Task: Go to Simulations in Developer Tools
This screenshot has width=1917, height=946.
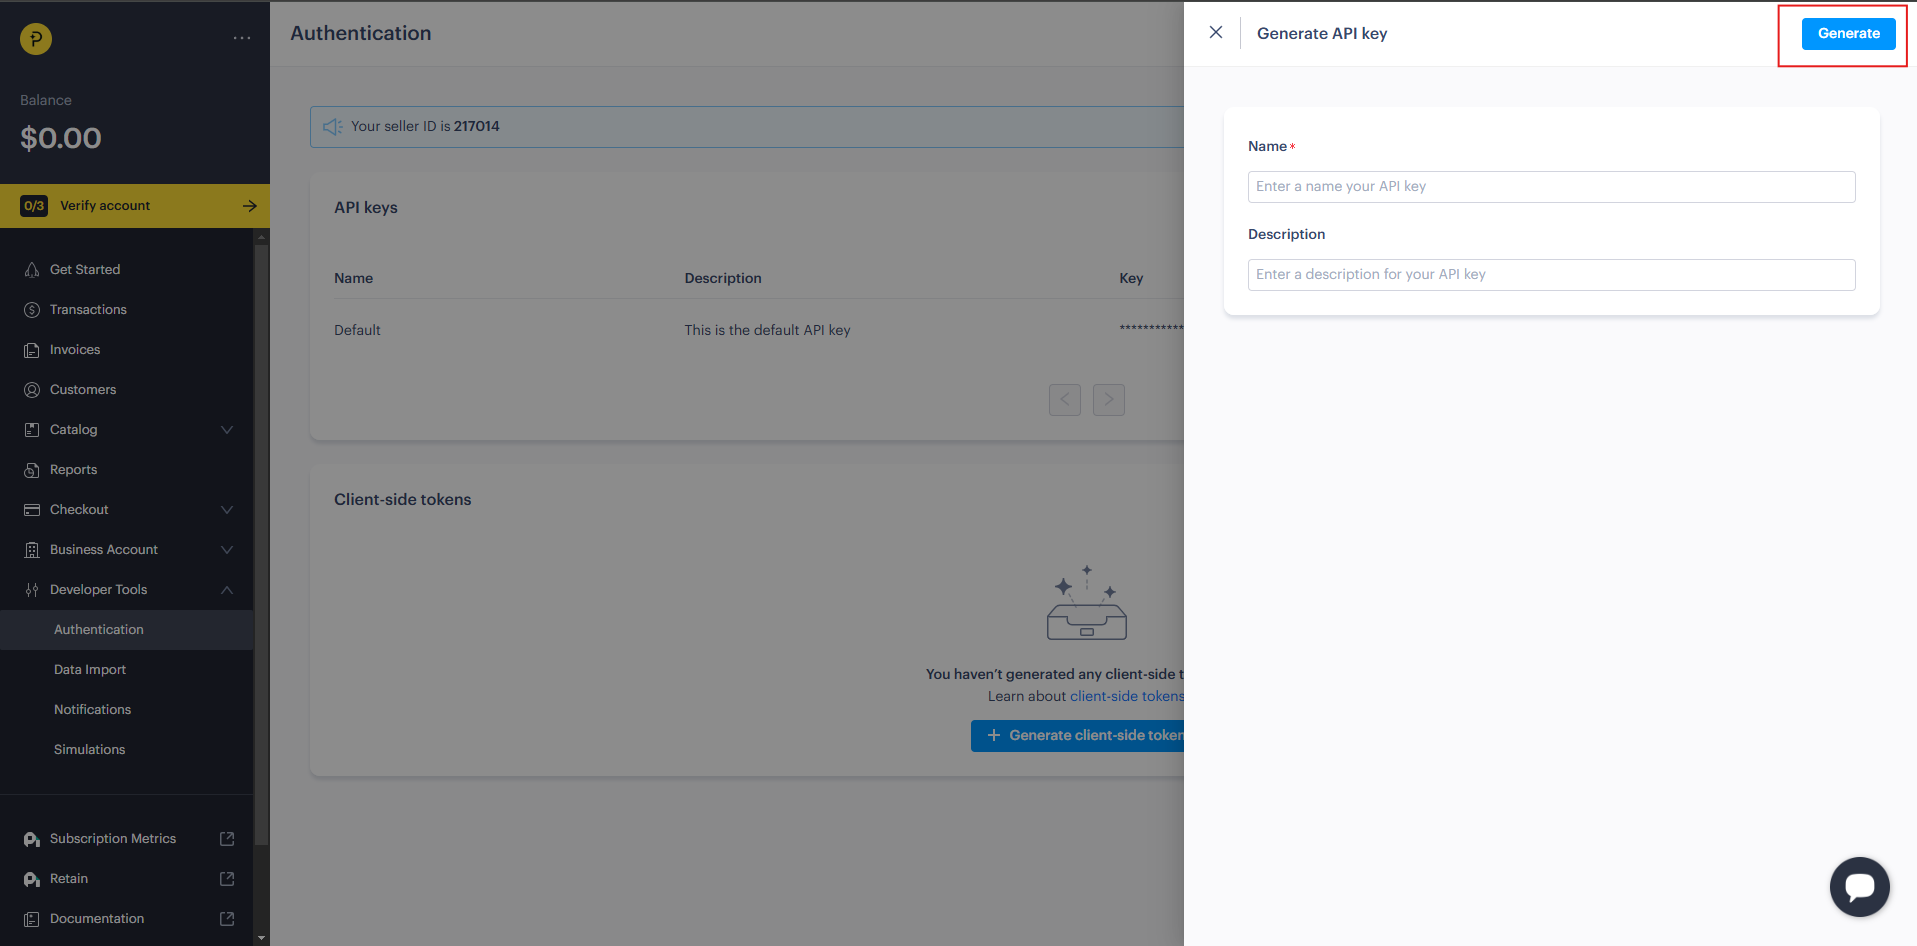Action: pos(90,750)
